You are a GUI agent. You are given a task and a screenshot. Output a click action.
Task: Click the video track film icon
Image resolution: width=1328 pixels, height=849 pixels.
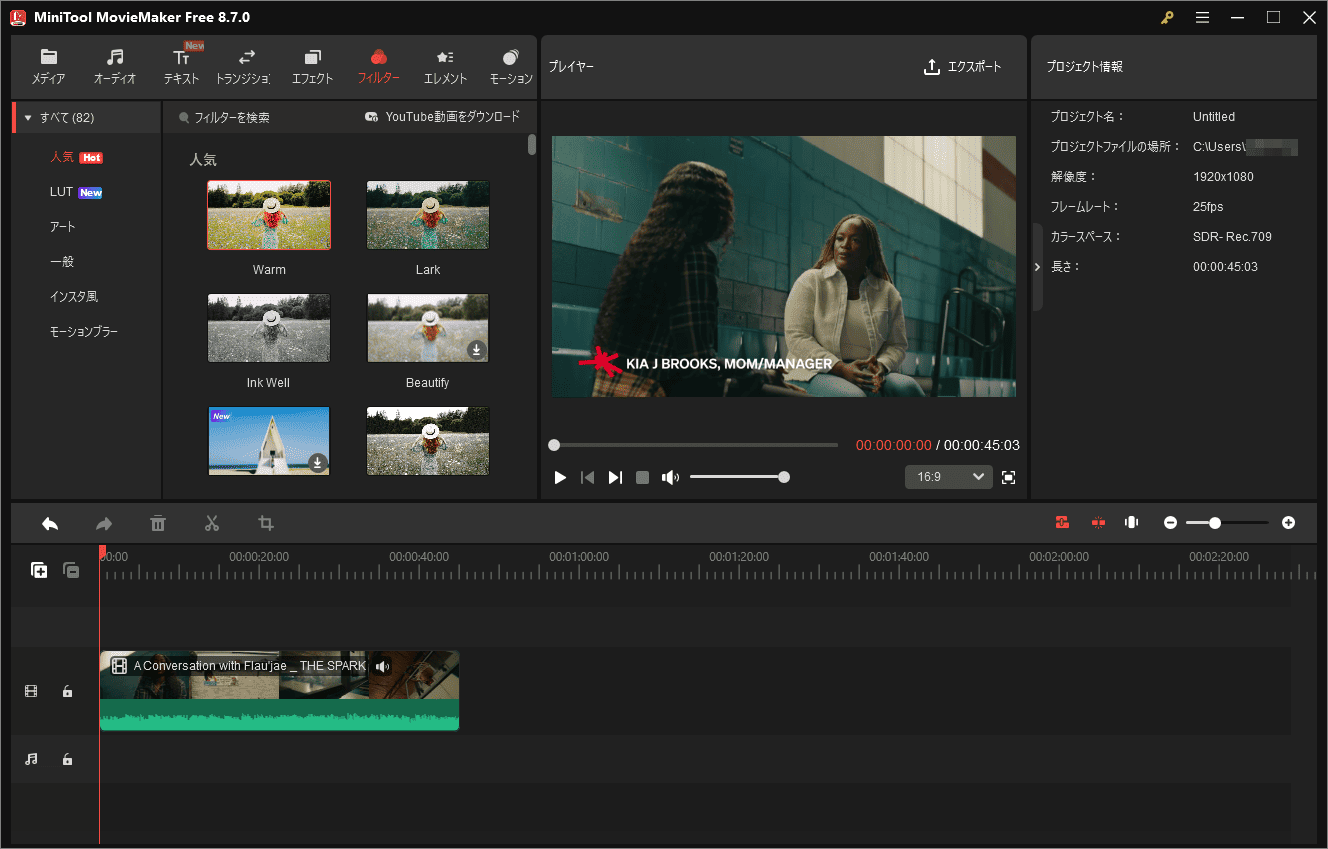click(31, 691)
